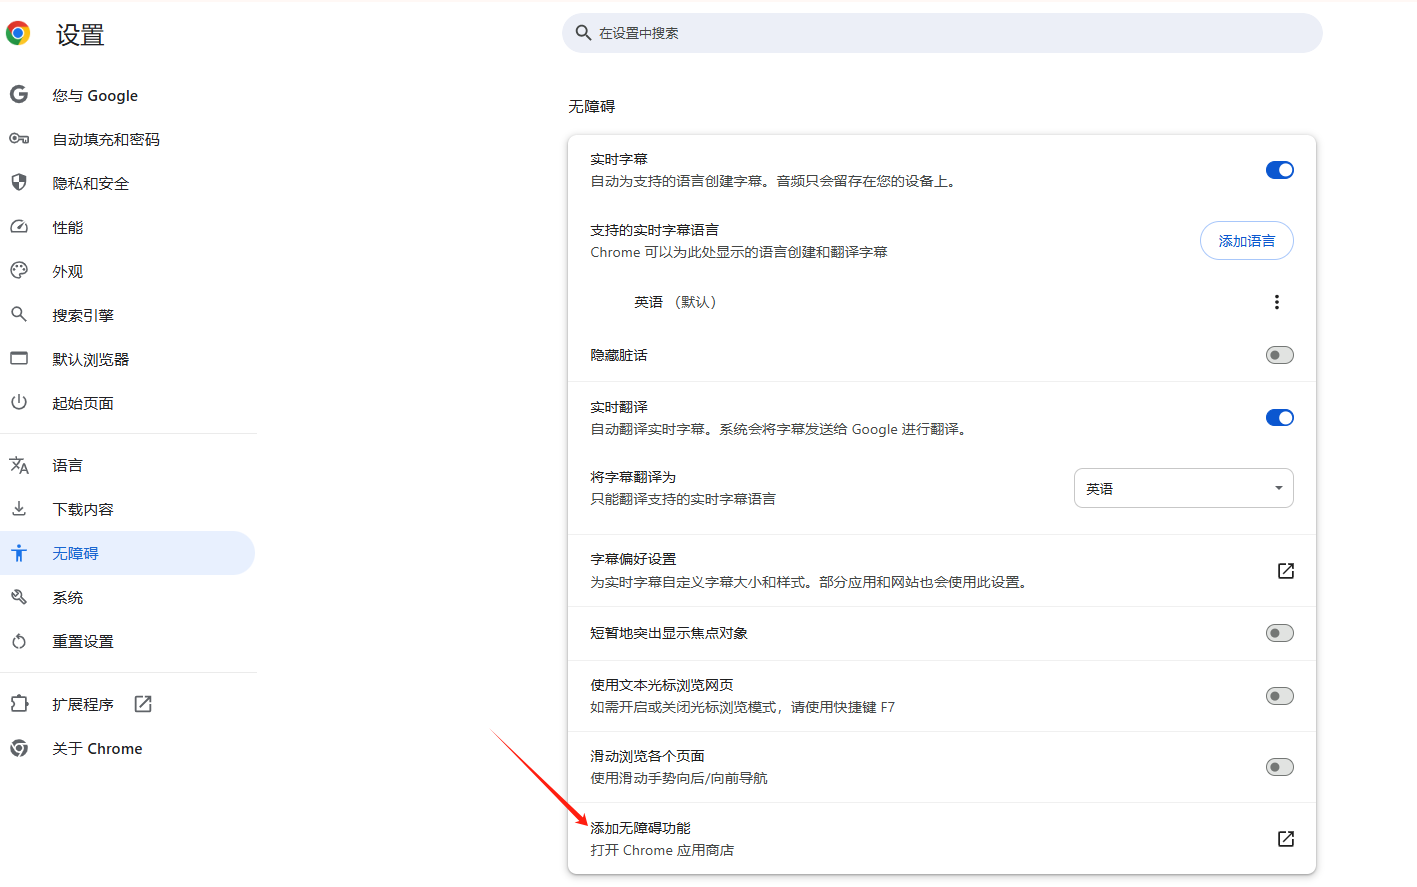Click the external link icon beside 扩展程序
Image resolution: width=1417 pixels, height=887 pixels.
click(143, 704)
